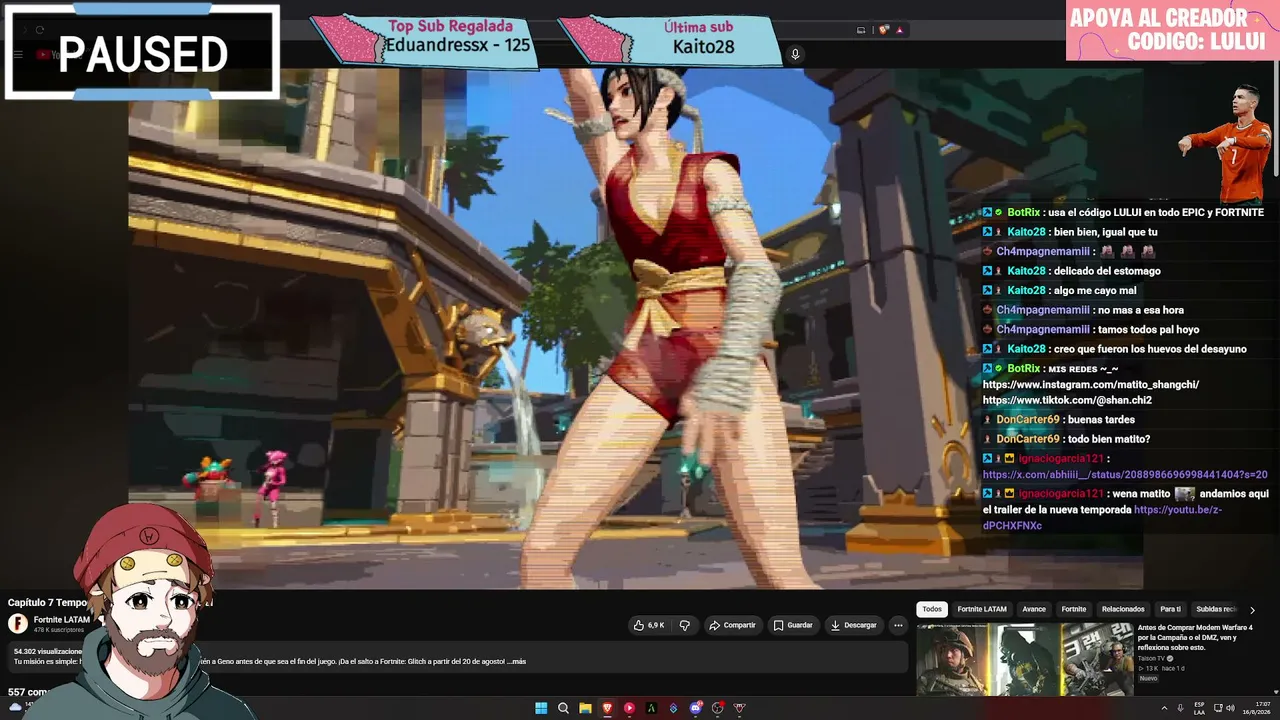Viewport: 1280px width, 720px height.
Task: Expand more filter chips with the right arrow
Action: coord(1252,610)
